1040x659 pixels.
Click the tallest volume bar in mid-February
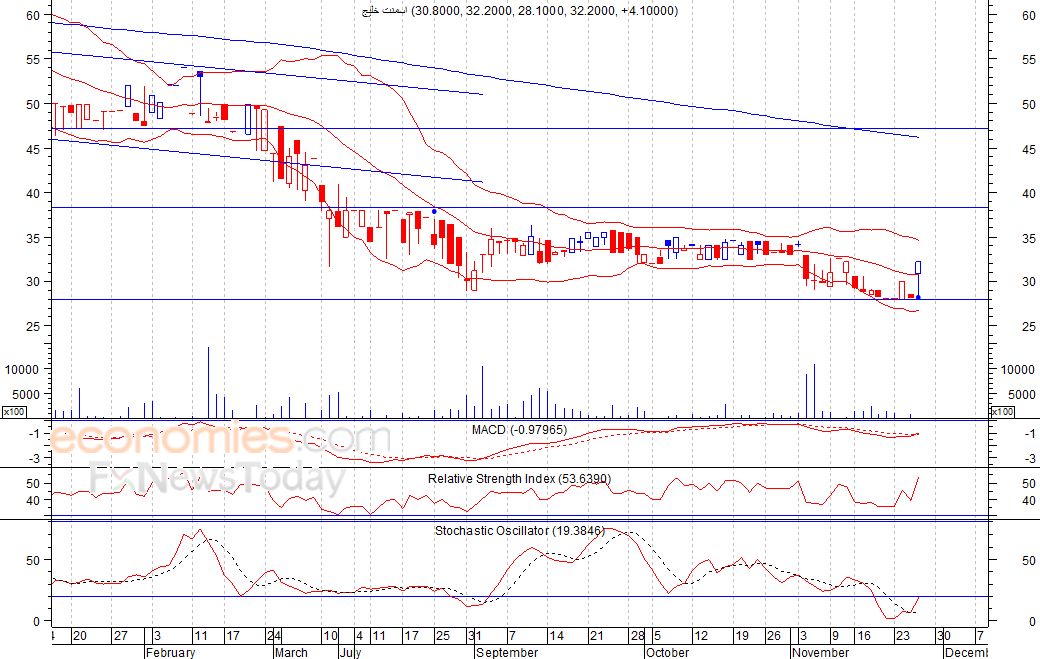pyautogui.click(x=208, y=383)
